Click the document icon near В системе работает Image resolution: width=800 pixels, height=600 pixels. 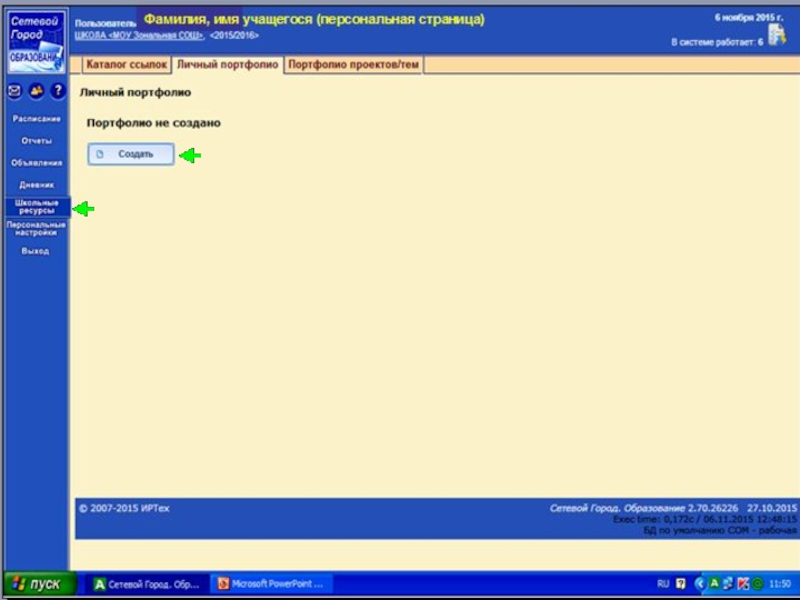777,35
